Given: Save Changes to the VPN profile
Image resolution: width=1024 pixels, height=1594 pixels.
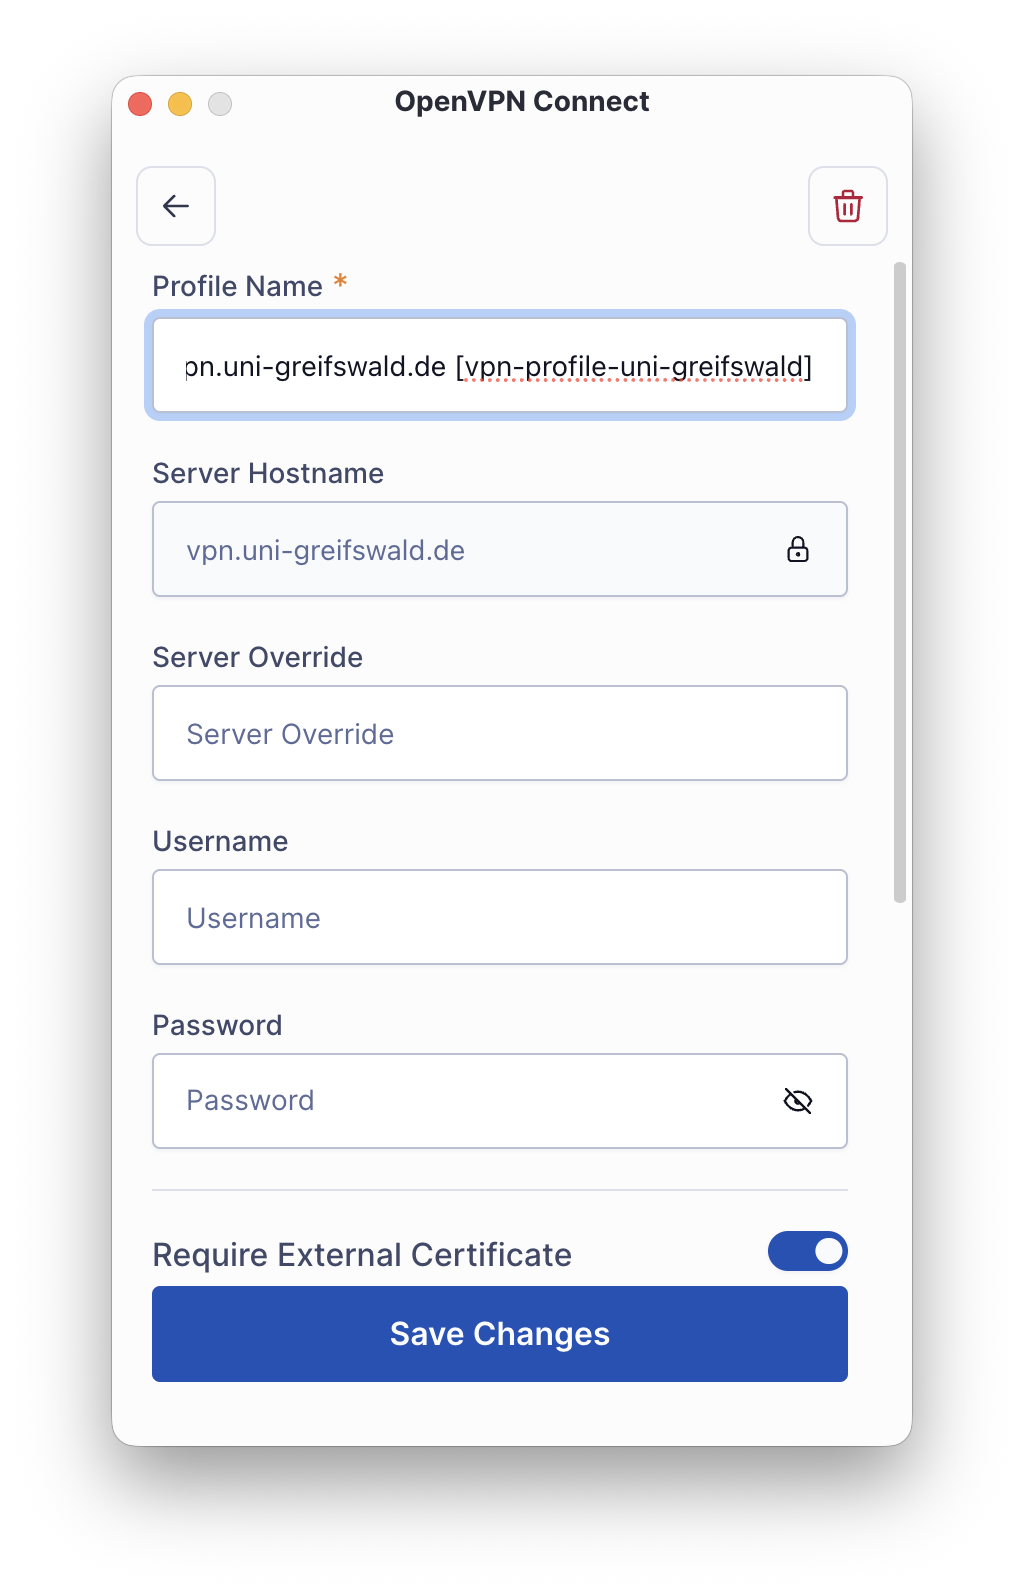Looking at the screenshot, I should [500, 1334].
